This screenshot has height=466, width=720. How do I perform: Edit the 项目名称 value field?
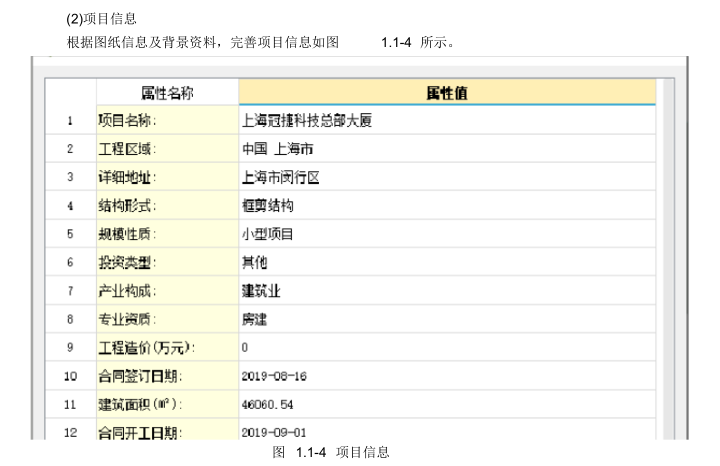[447, 121]
